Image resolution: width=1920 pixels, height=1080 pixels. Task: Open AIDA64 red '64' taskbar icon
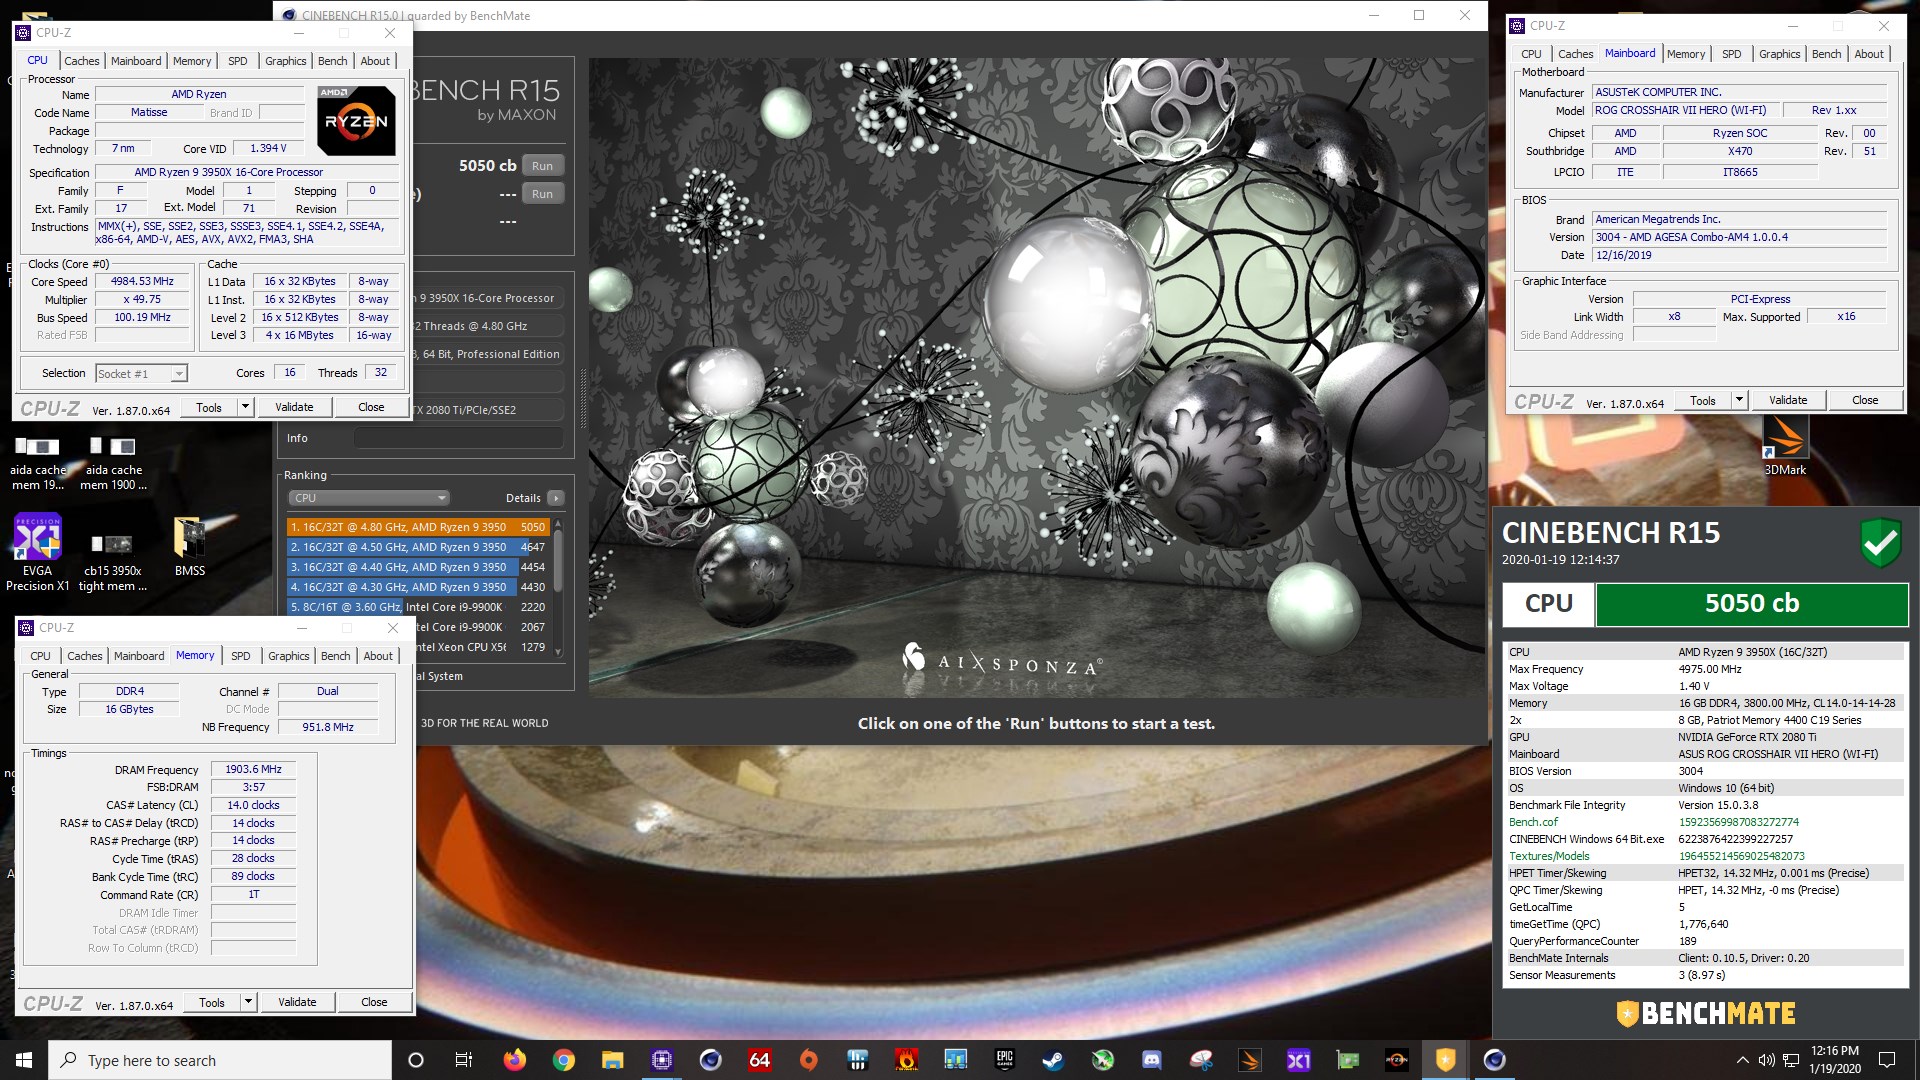click(x=759, y=1060)
